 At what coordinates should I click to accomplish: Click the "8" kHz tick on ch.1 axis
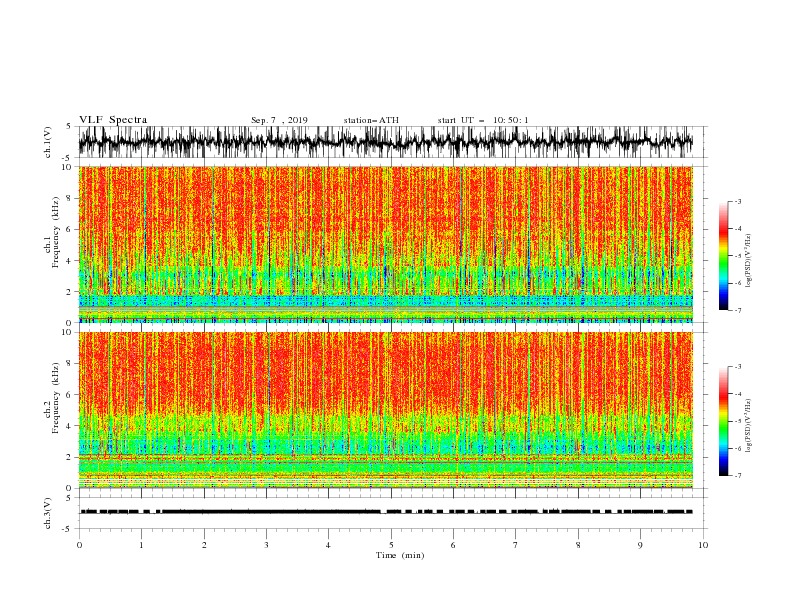tap(71, 198)
